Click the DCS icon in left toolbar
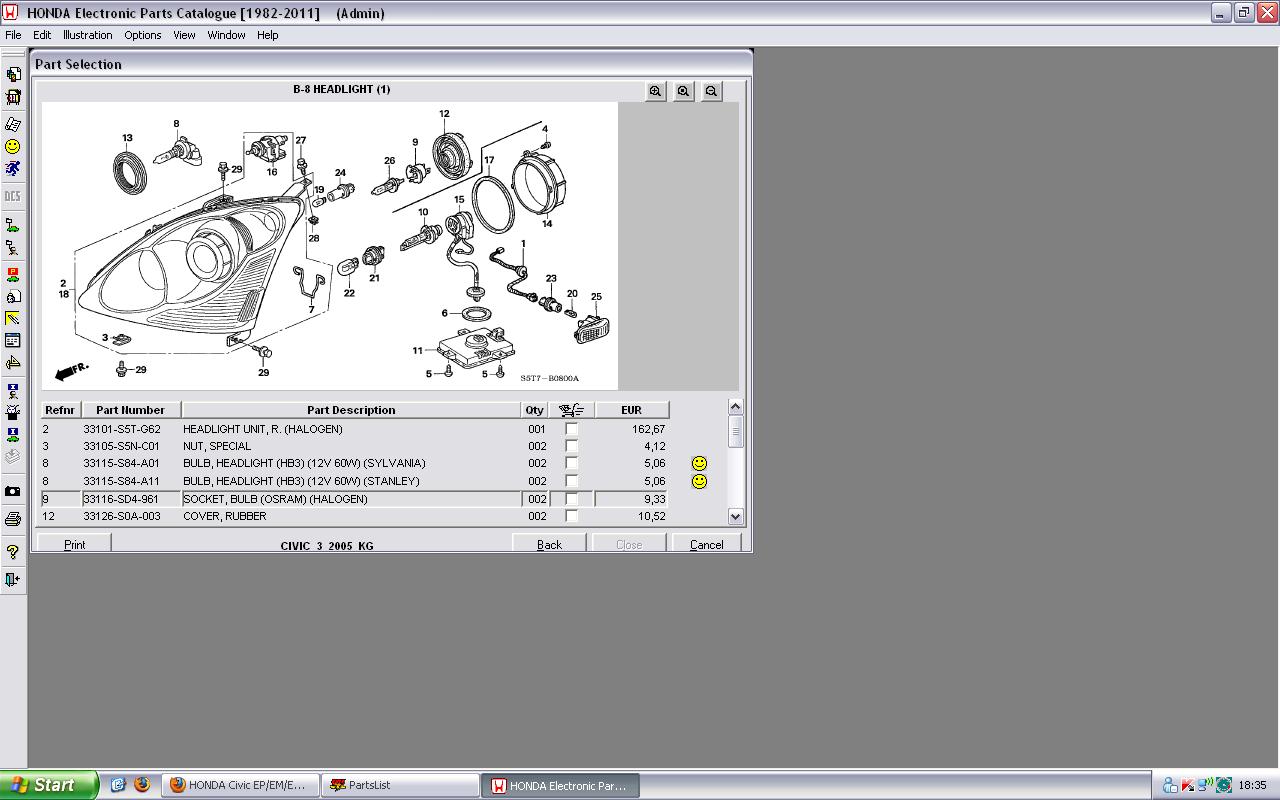 tap(13, 196)
